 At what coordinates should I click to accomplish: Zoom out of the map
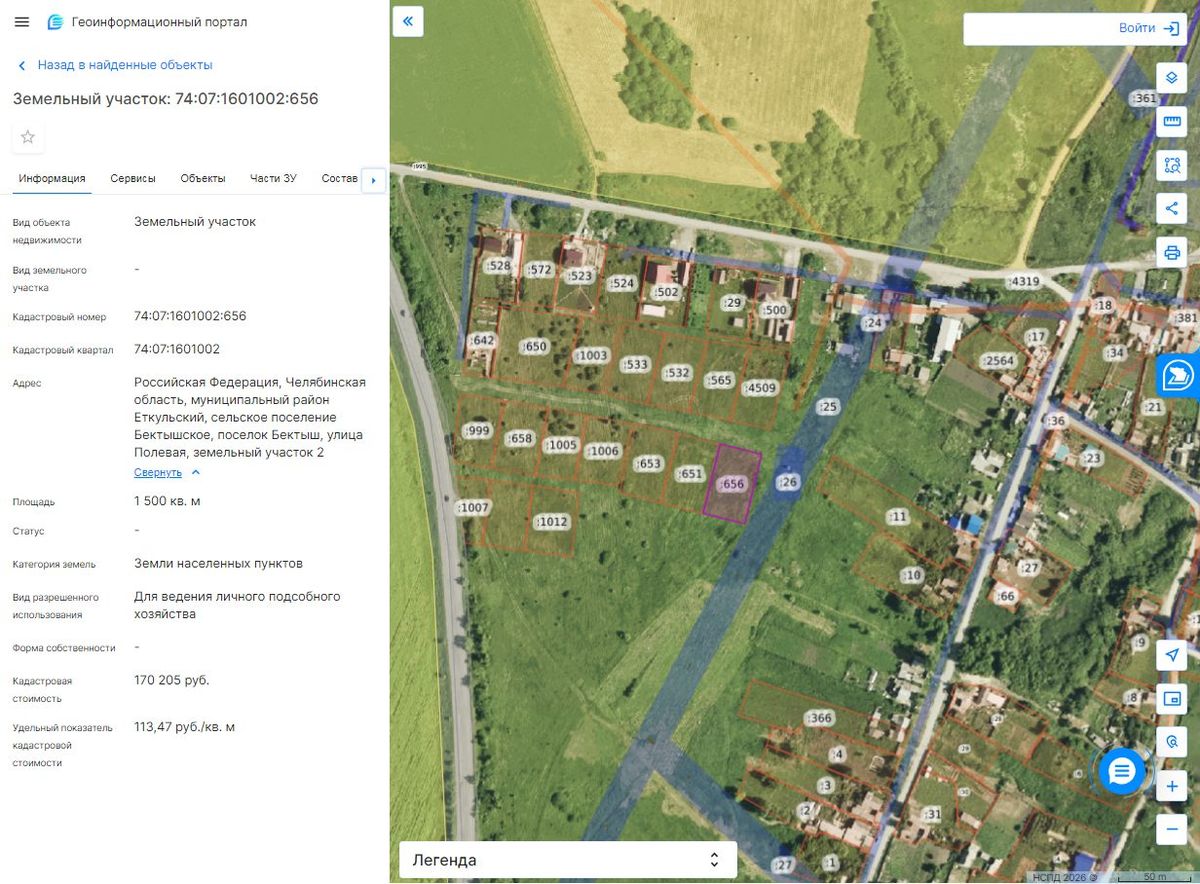pyautogui.click(x=1172, y=829)
